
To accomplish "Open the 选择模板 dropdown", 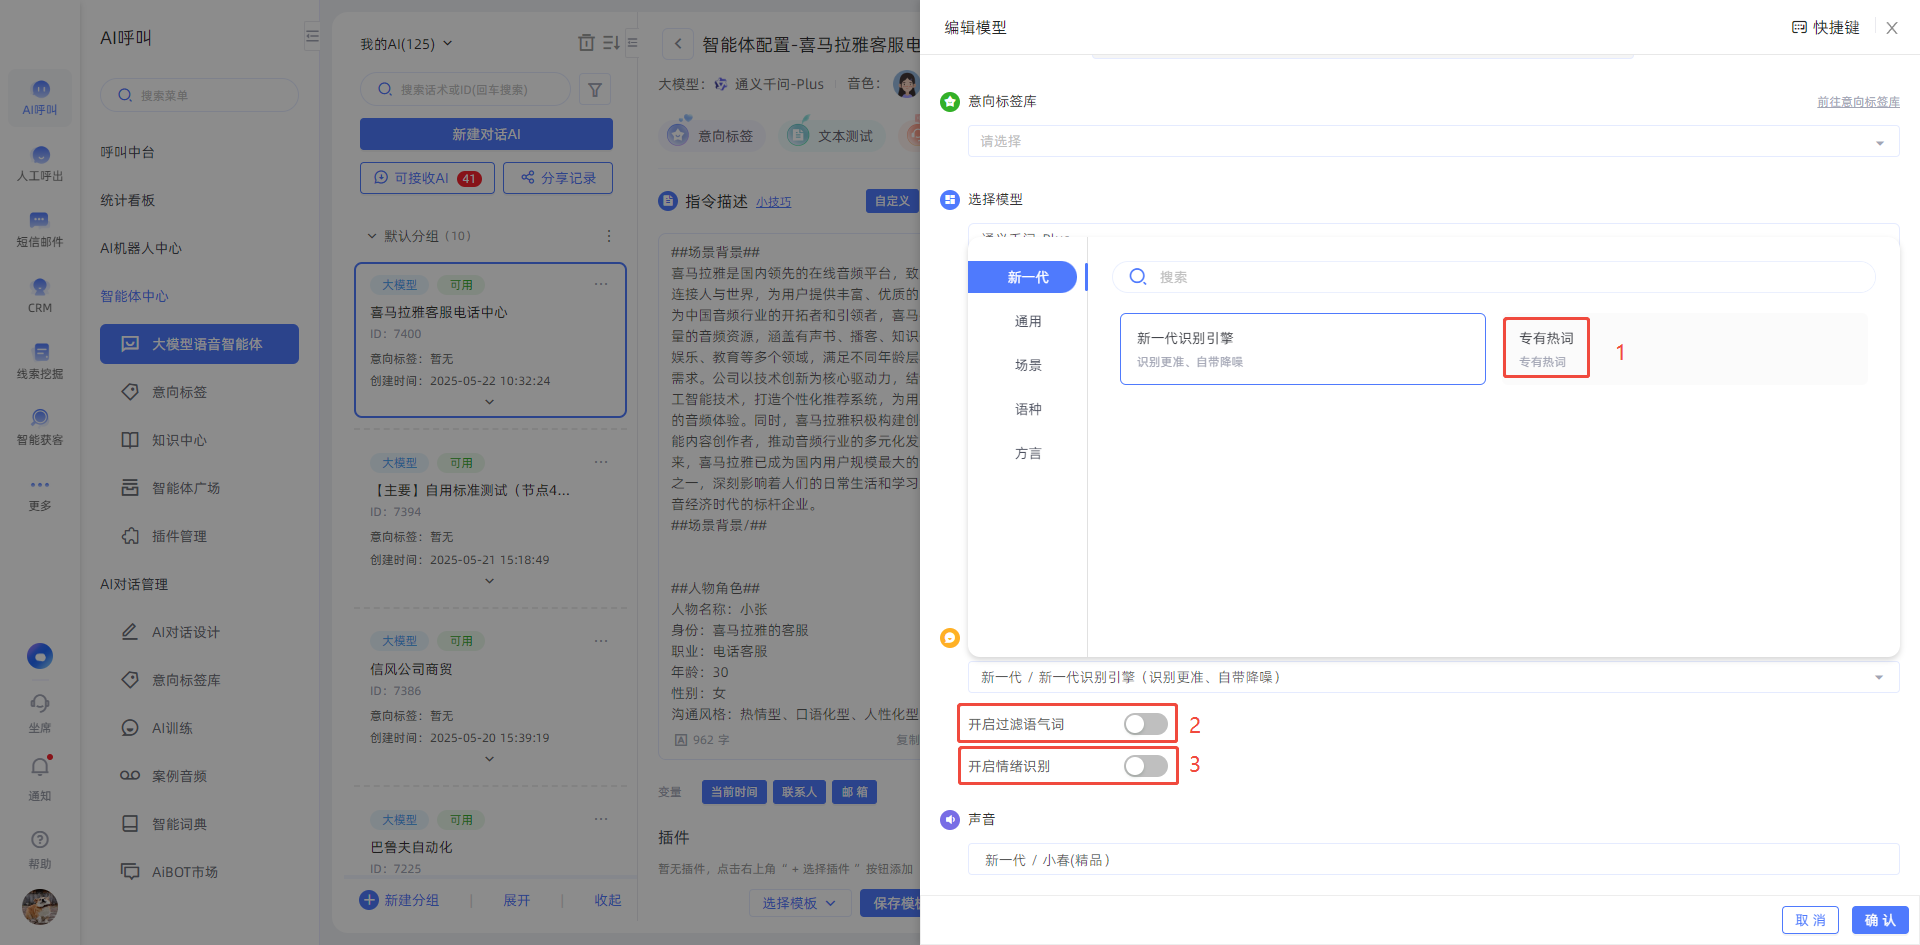I will tap(800, 903).
